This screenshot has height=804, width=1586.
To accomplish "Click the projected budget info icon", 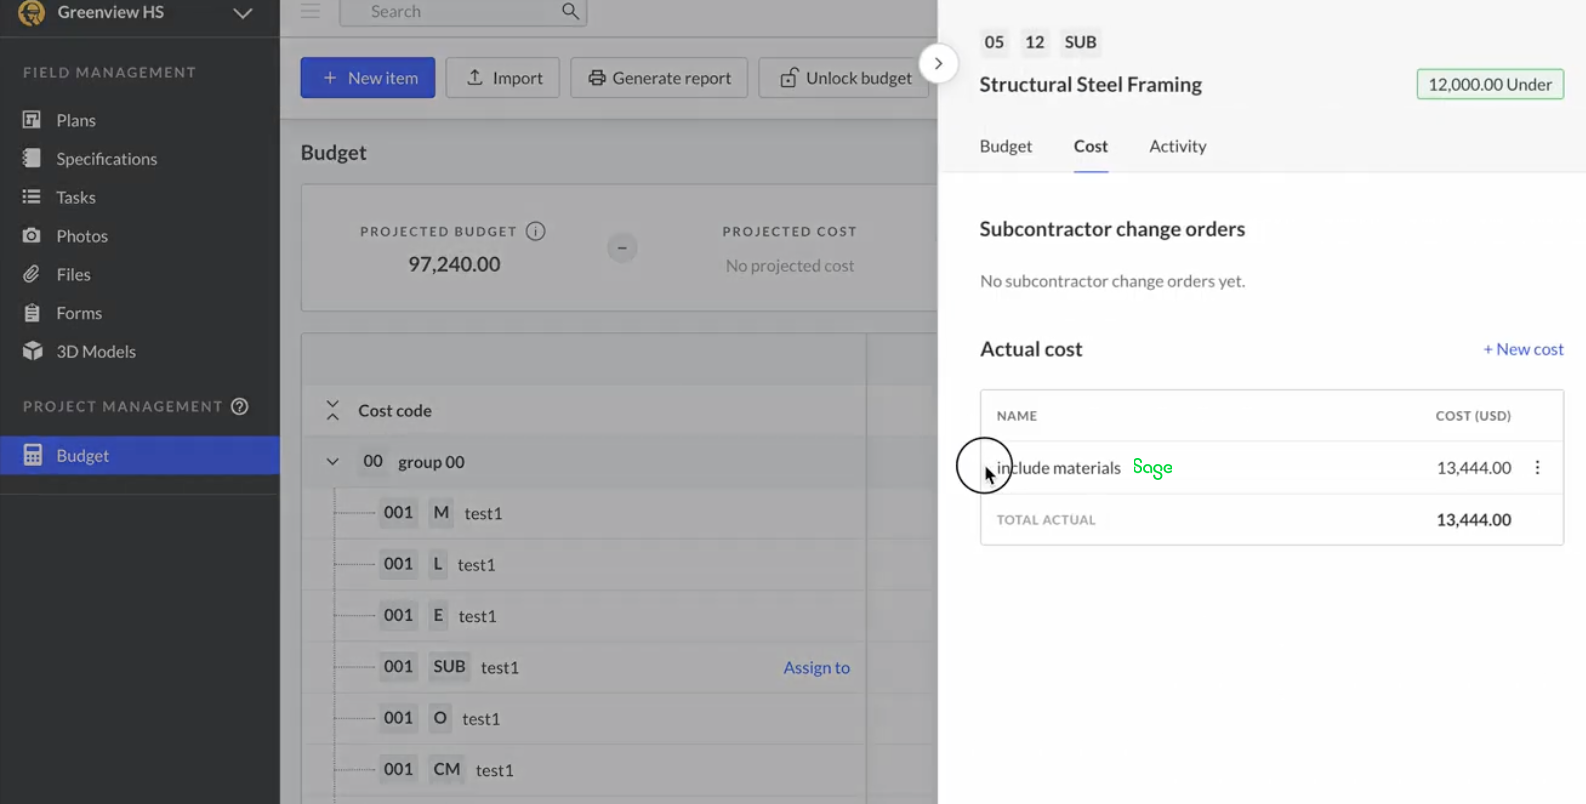I will [x=536, y=231].
